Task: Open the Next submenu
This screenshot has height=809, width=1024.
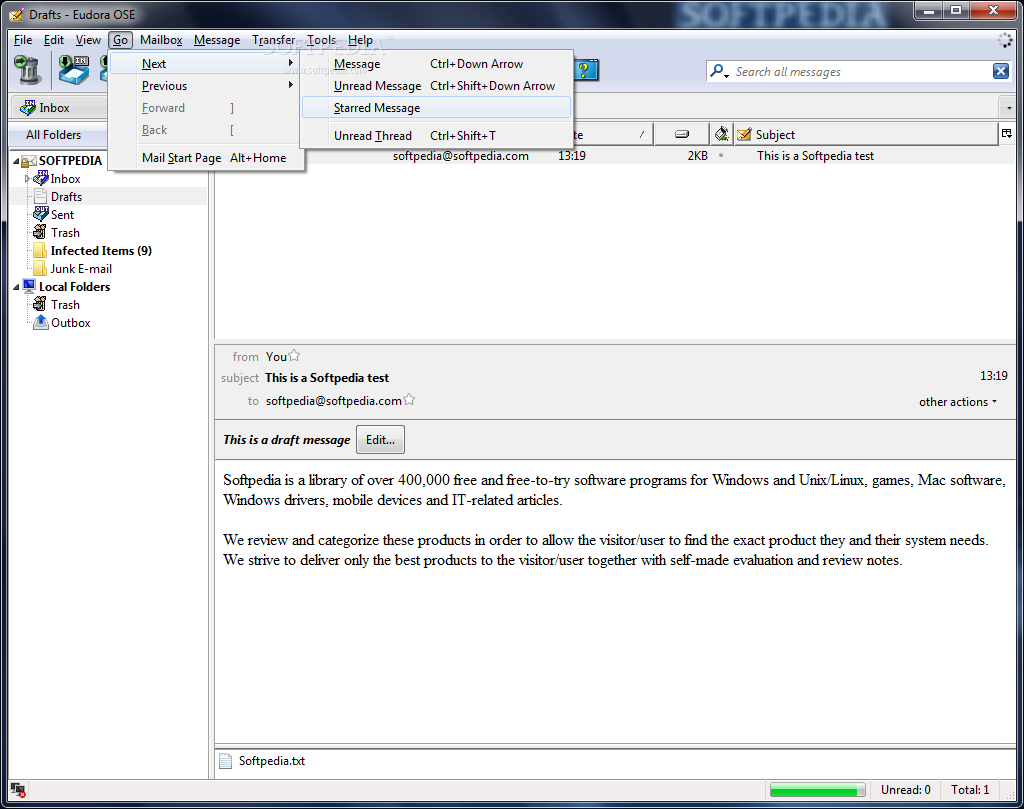Action: tap(206, 63)
